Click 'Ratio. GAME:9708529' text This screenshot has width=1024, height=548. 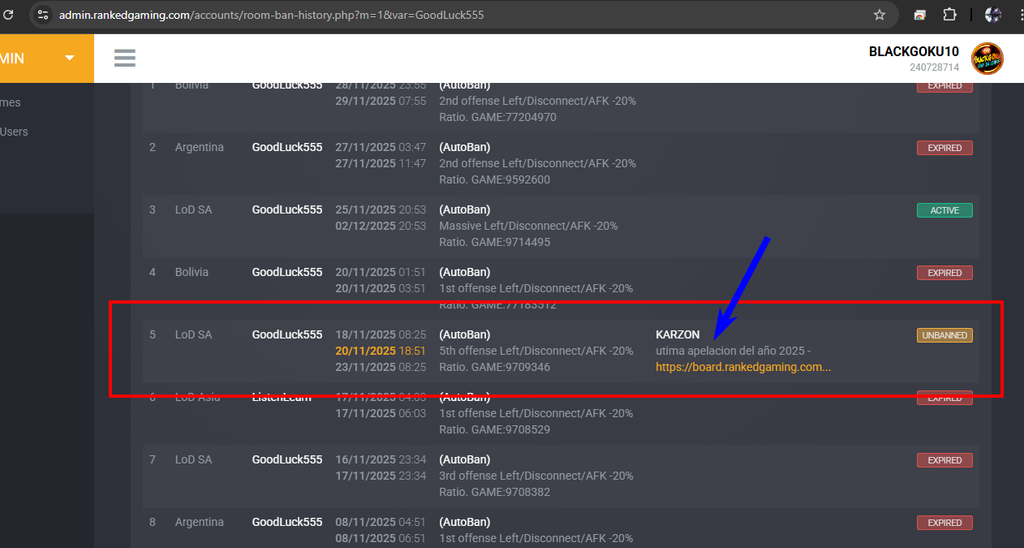494,429
